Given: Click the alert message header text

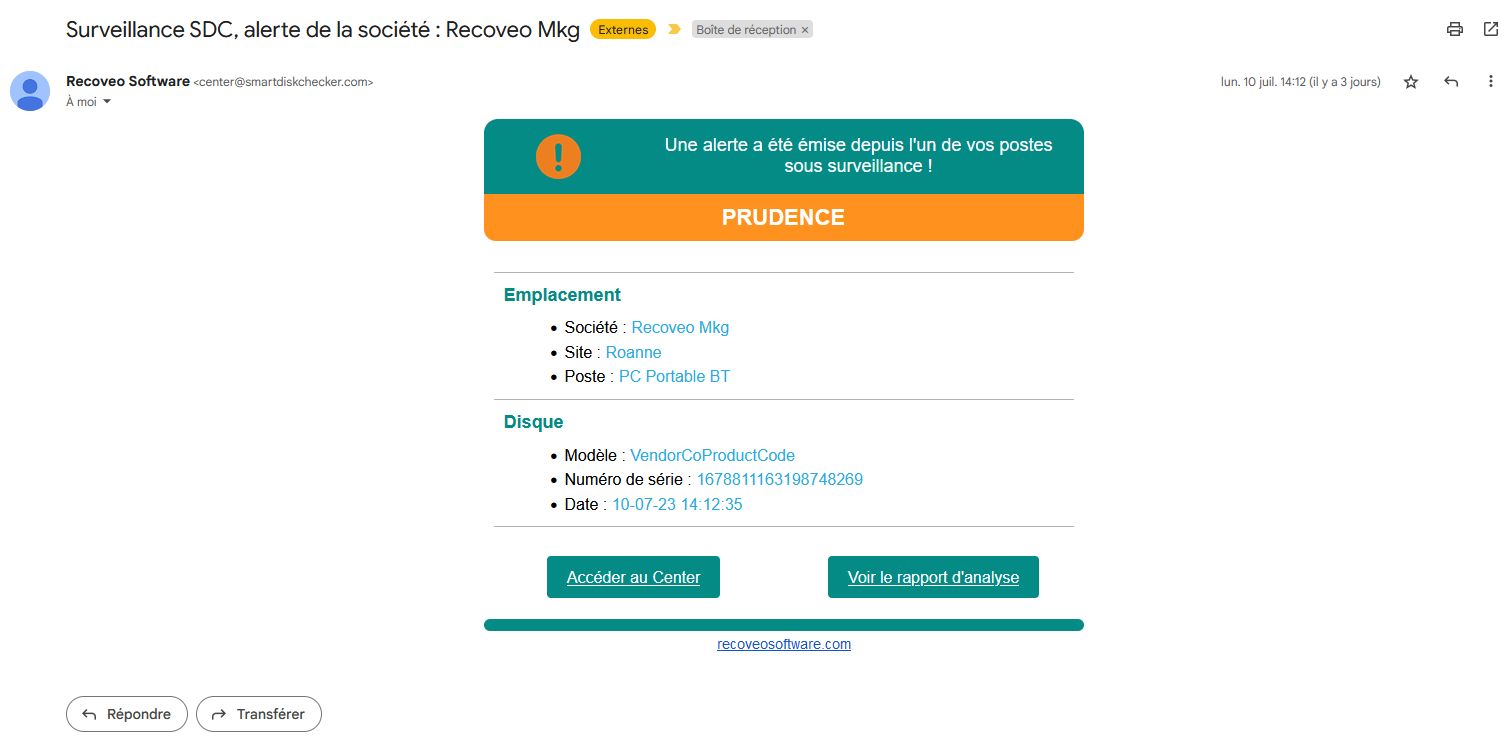Looking at the screenshot, I should pyautogui.click(x=858, y=155).
